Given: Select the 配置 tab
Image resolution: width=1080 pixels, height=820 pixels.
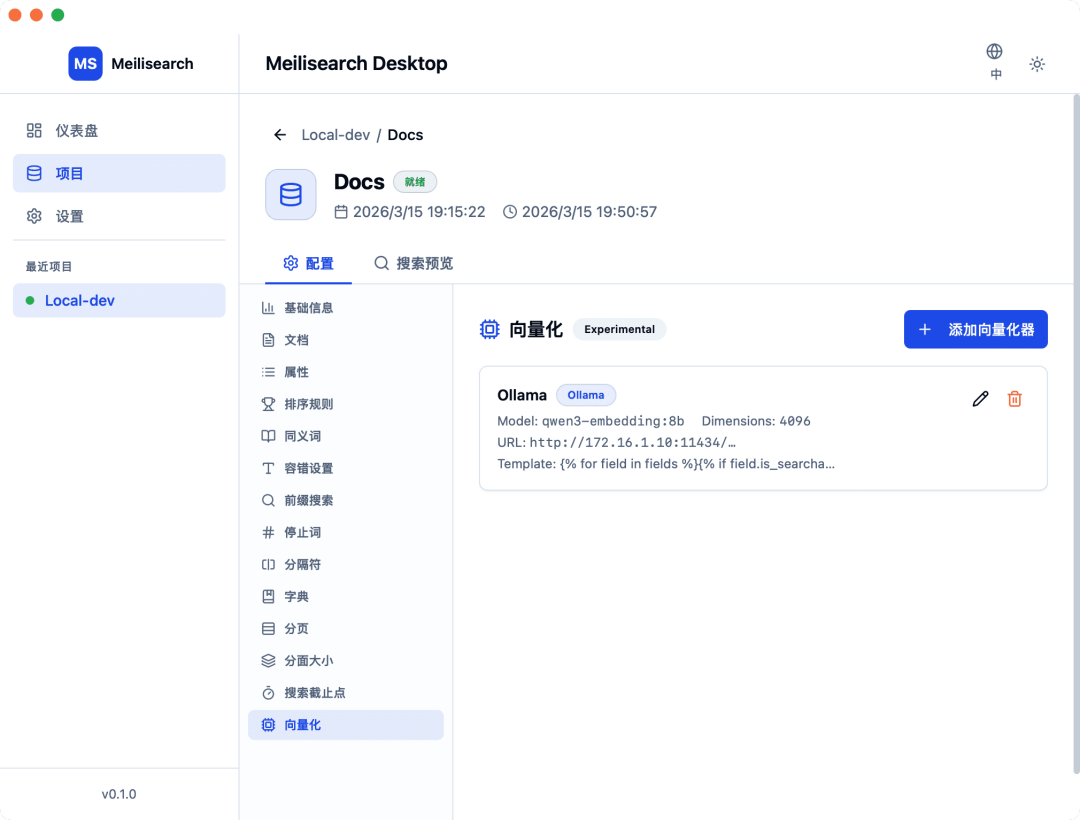Looking at the screenshot, I should [x=308, y=263].
